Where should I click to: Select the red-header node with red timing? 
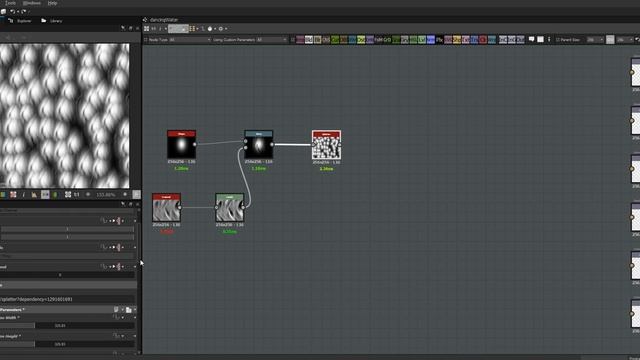point(167,208)
